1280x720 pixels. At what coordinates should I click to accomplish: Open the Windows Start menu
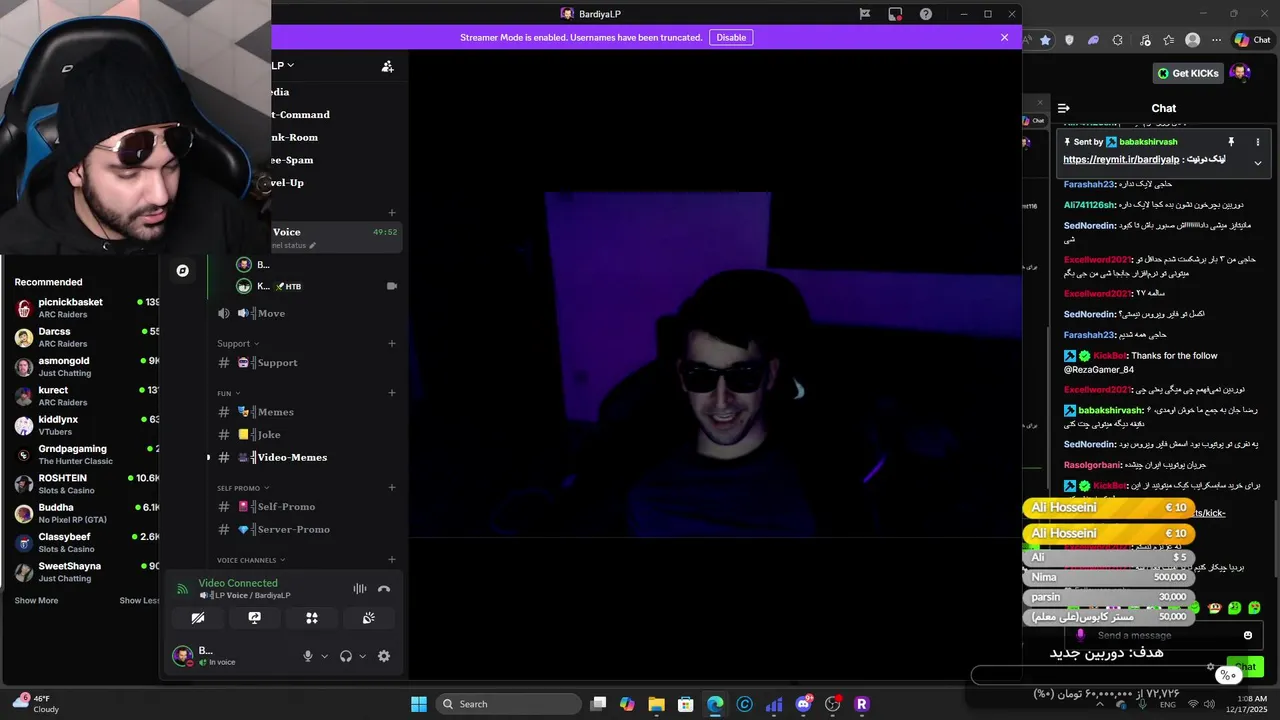(x=419, y=704)
